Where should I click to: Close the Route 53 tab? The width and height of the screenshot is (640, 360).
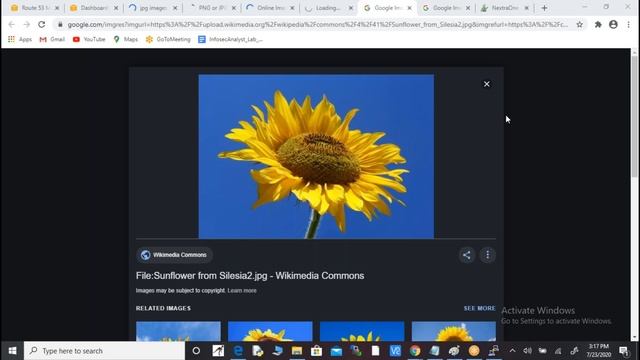pos(57,8)
